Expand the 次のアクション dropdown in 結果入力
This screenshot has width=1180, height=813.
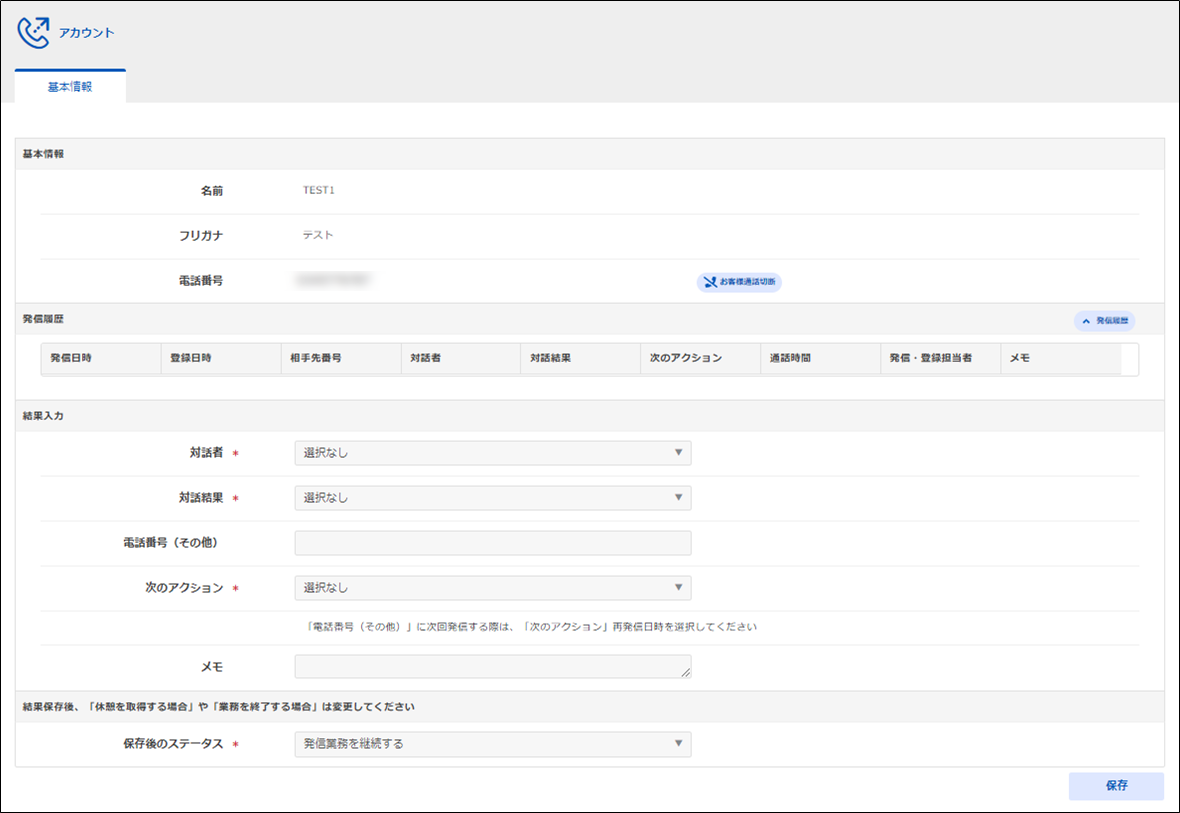(x=492, y=588)
